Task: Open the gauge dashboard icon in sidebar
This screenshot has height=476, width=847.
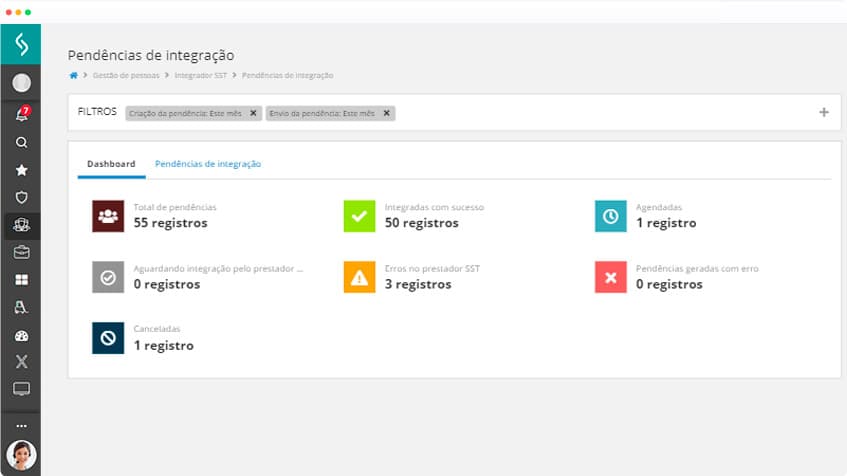Action: point(21,336)
